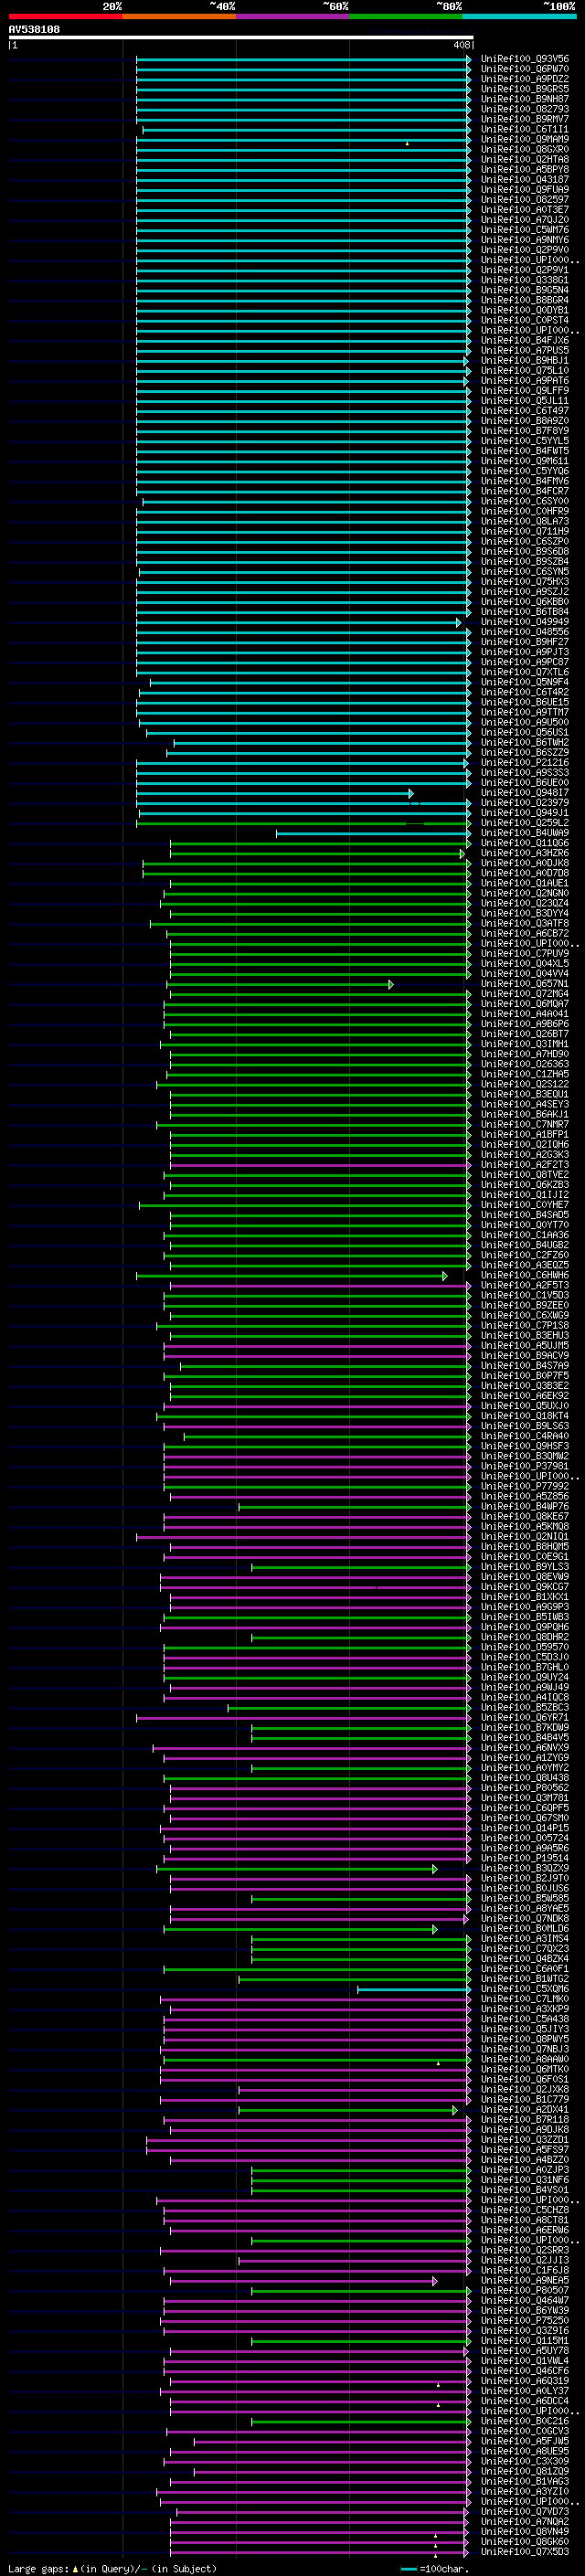Viewport: 585px width, 2576px height.
Task: Click the cyan ~100% identity legend segment
Action: point(519,17)
